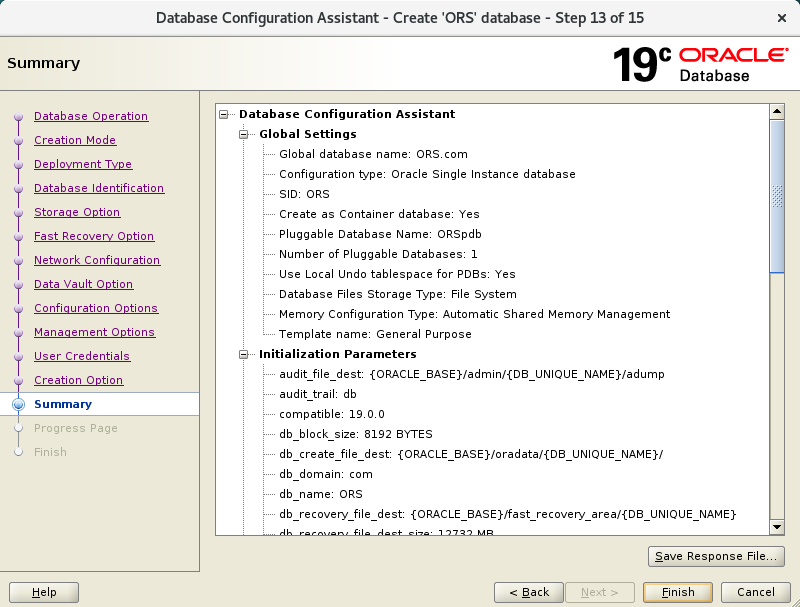Open the Deployment Type step
Viewport: 800px width, 607px height.
[x=83, y=164]
